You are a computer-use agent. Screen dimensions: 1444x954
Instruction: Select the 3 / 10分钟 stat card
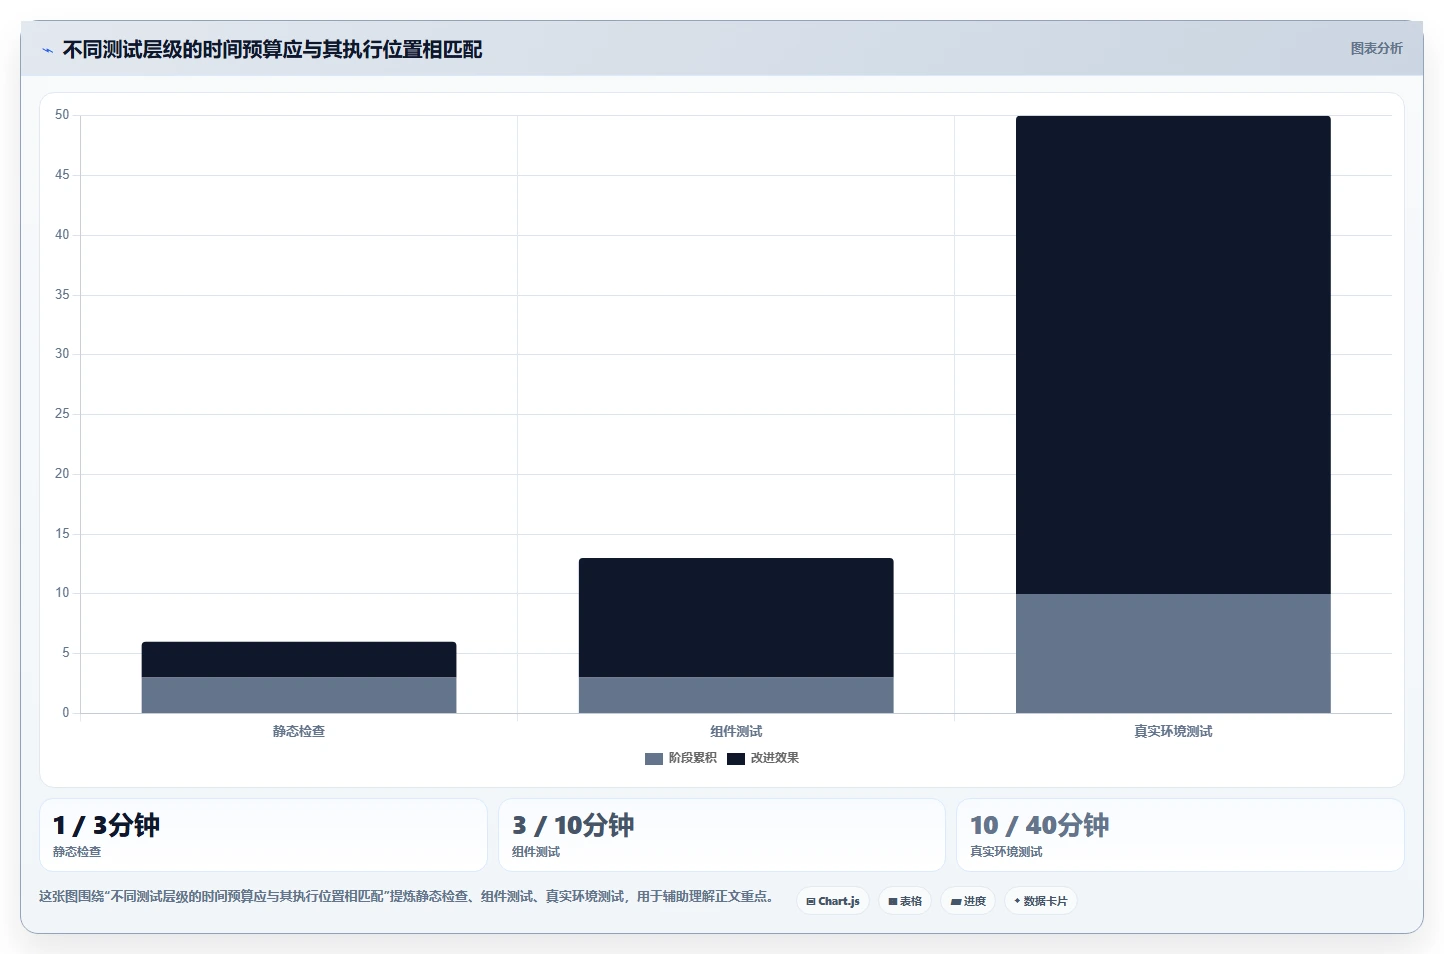tap(722, 835)
